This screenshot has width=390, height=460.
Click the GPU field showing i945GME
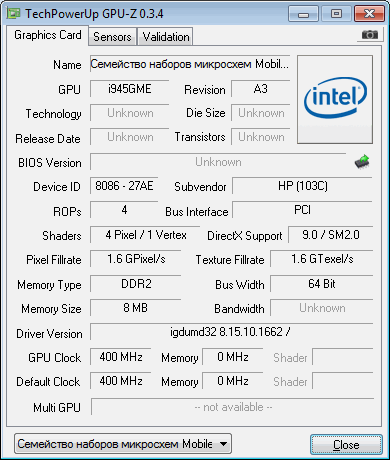point(129,89)
